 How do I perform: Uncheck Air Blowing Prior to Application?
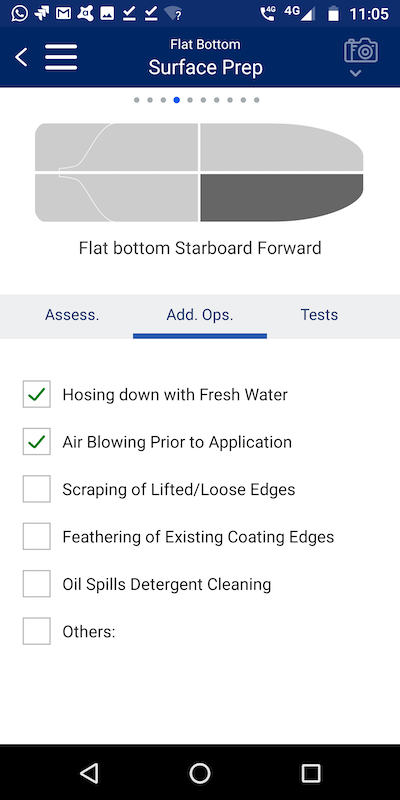pyautogui.click(x=37, y=442)
